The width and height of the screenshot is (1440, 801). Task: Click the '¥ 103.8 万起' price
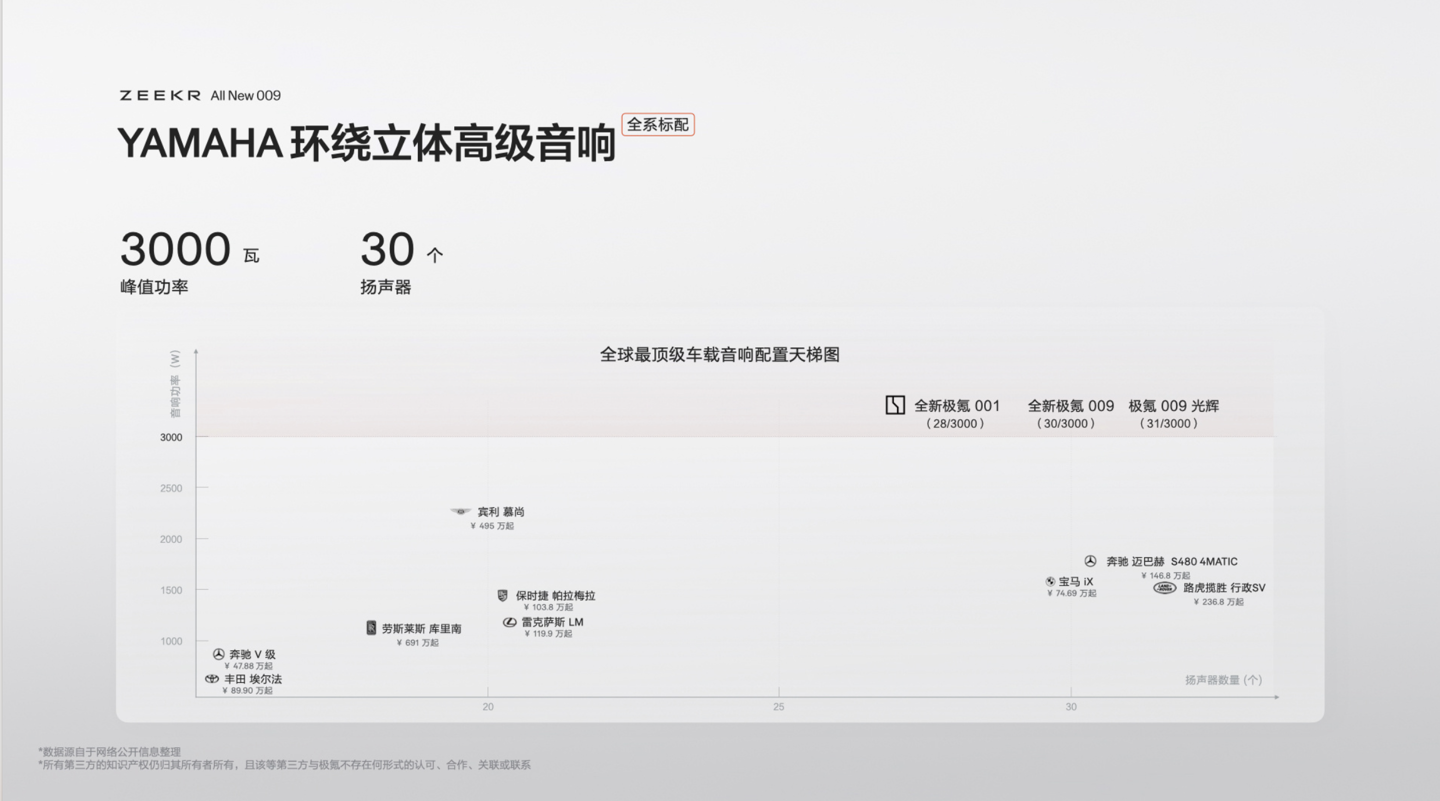(548, 608)
